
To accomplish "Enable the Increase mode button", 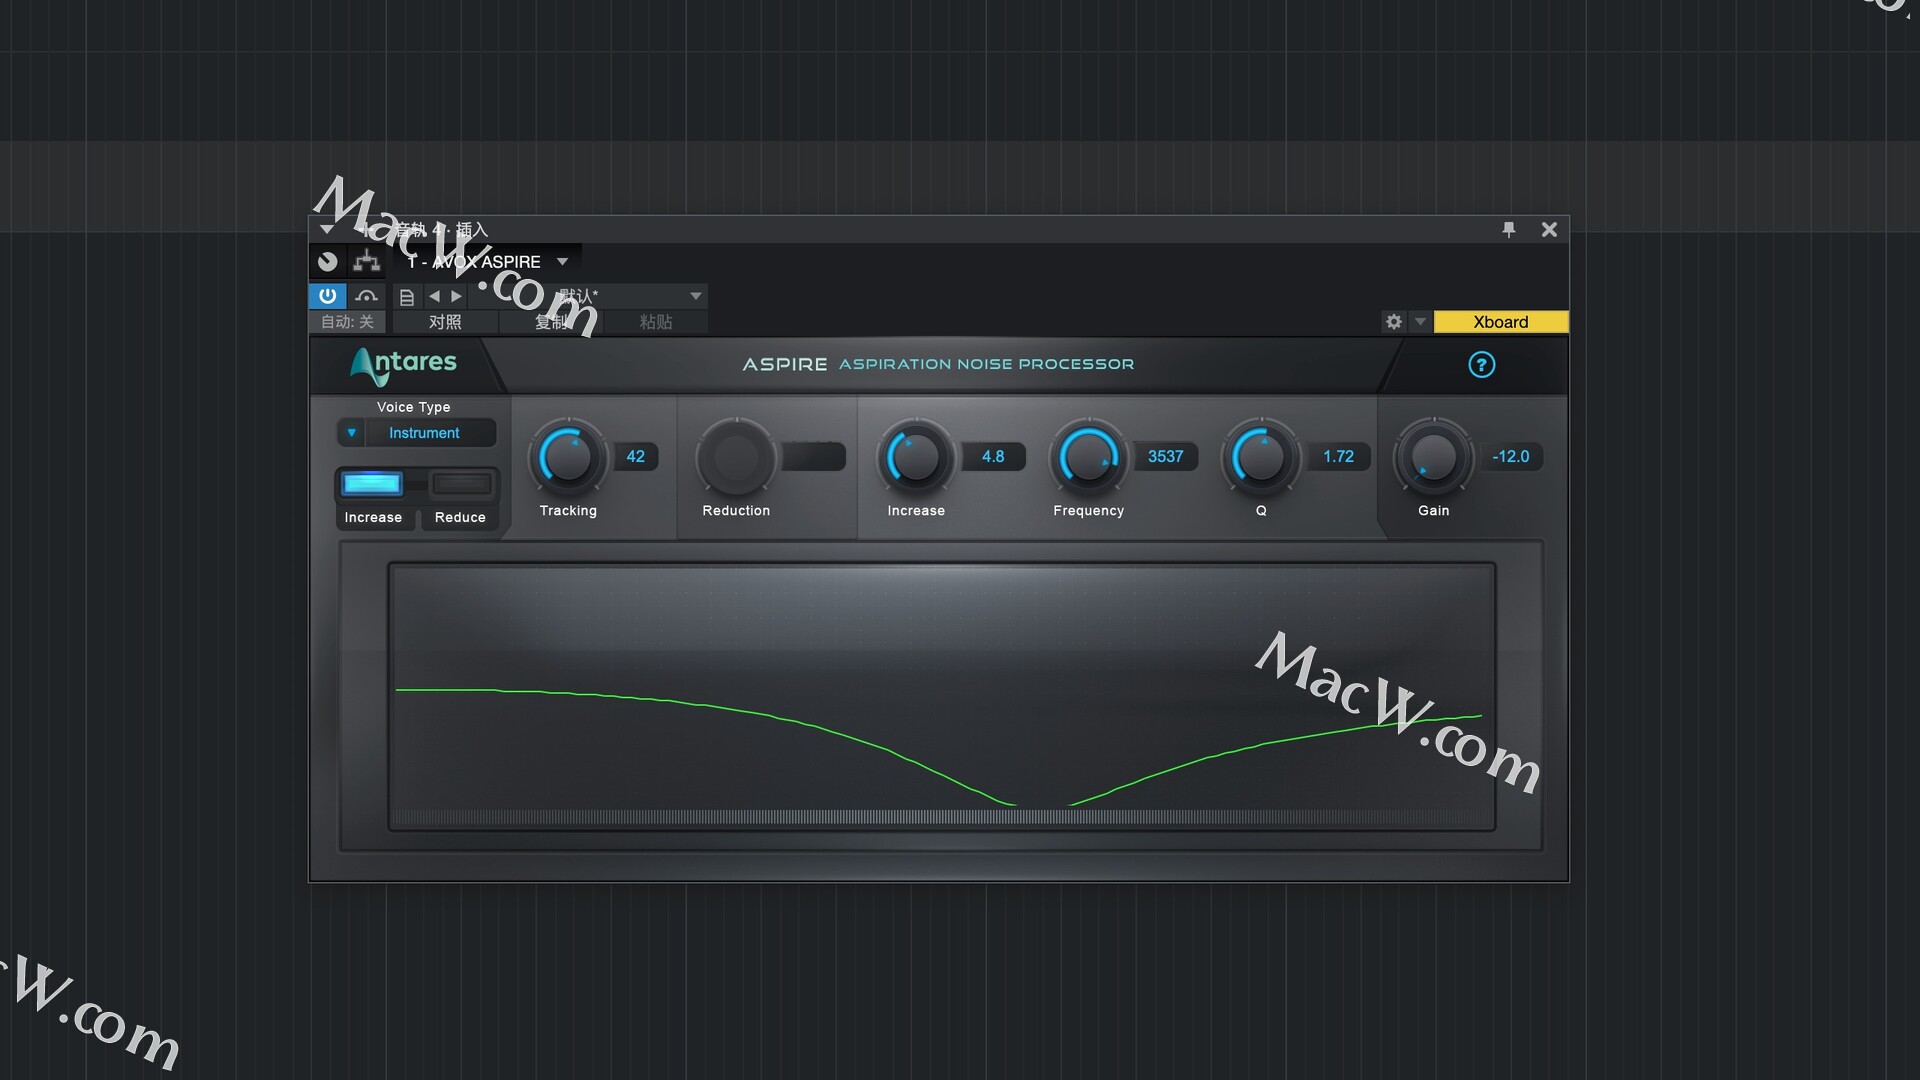I will tap(372, 484).
